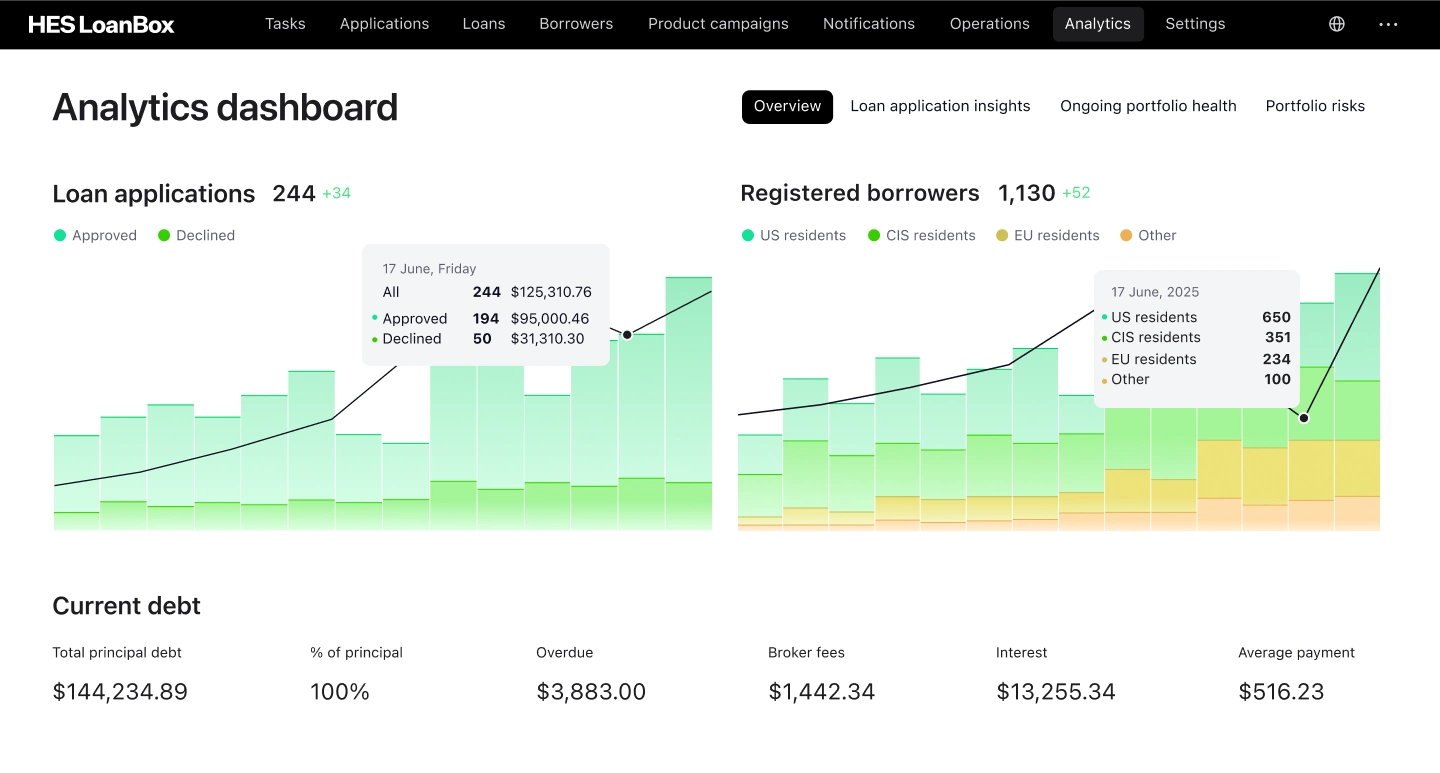The image size is (1440, 773).
Task: Open Product campaigns in navigation
Action: (x=718, y=24)
